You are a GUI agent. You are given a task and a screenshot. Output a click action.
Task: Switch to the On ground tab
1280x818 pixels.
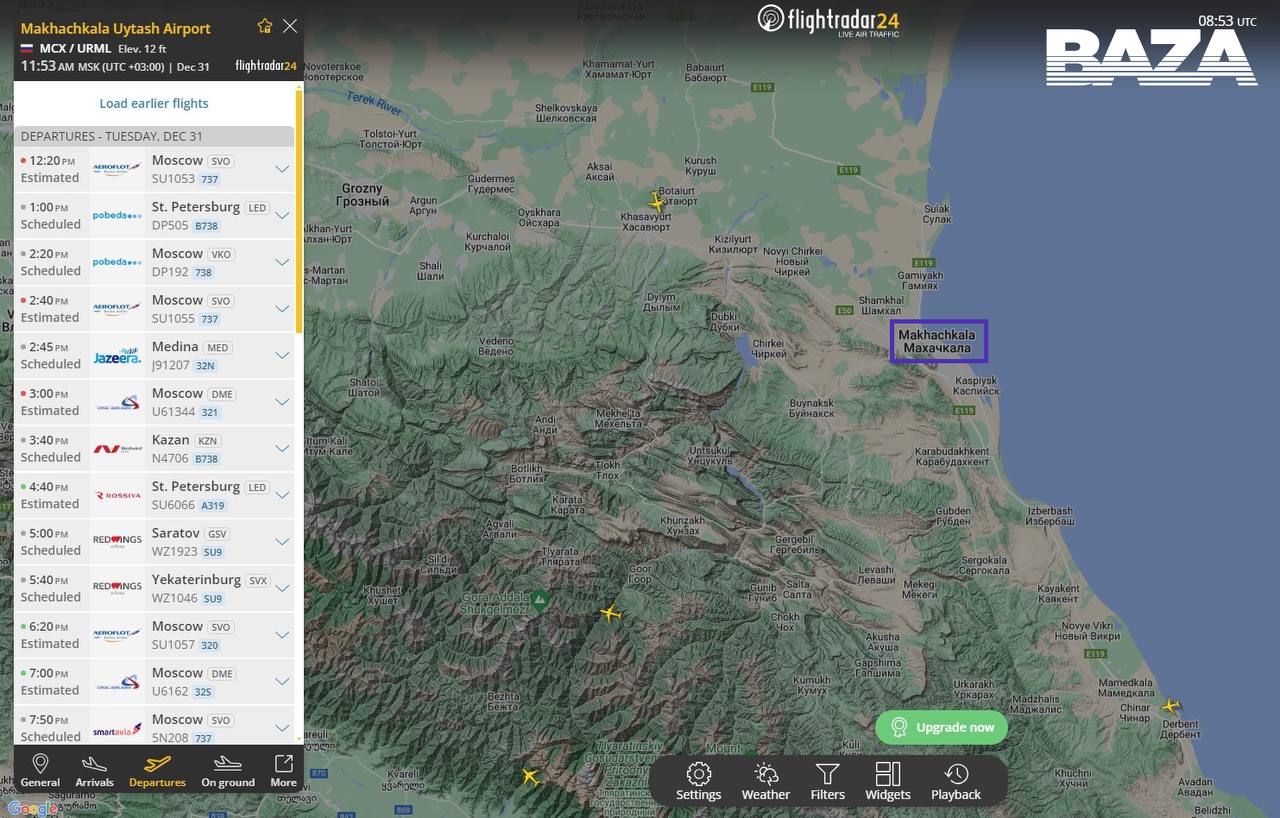point(228,770)
